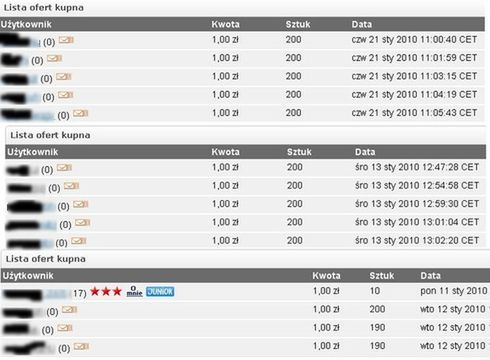Click 200 quantity in 13:02:20 row
Viewport: 490px width, 360px height.
click(x=295, y=241)
